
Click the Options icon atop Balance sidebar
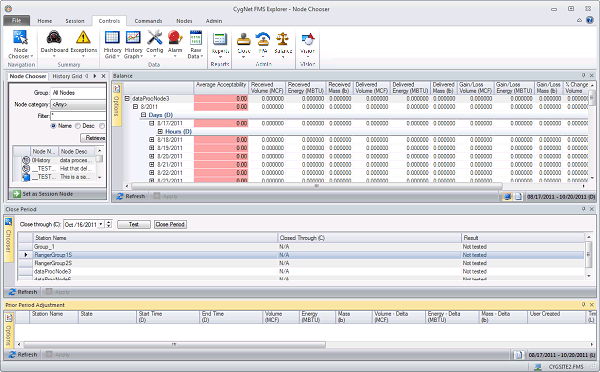click(117, 89)
